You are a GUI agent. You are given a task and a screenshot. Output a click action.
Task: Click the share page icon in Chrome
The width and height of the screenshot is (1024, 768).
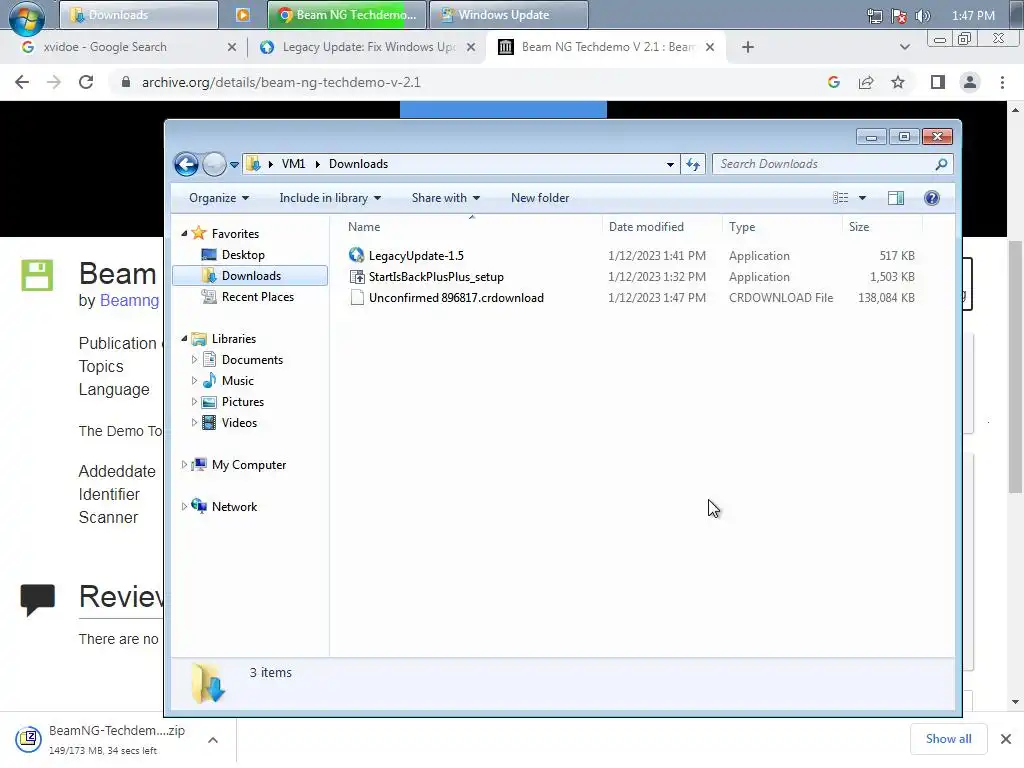coord(866,82)
